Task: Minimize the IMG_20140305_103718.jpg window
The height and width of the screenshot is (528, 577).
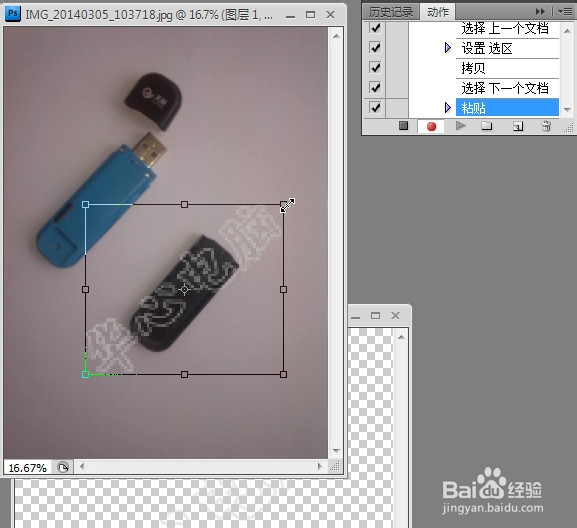Action: pos(290,15)
